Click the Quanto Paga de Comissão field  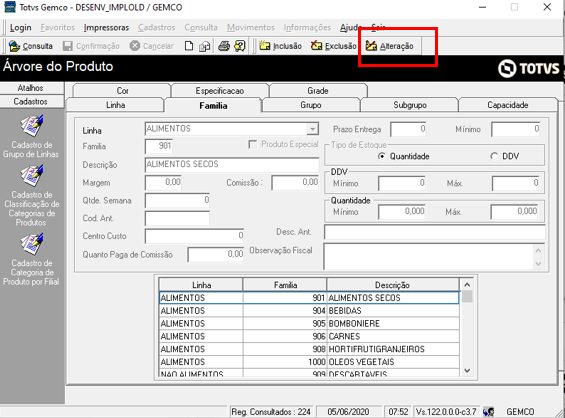[x=215, y=254]
